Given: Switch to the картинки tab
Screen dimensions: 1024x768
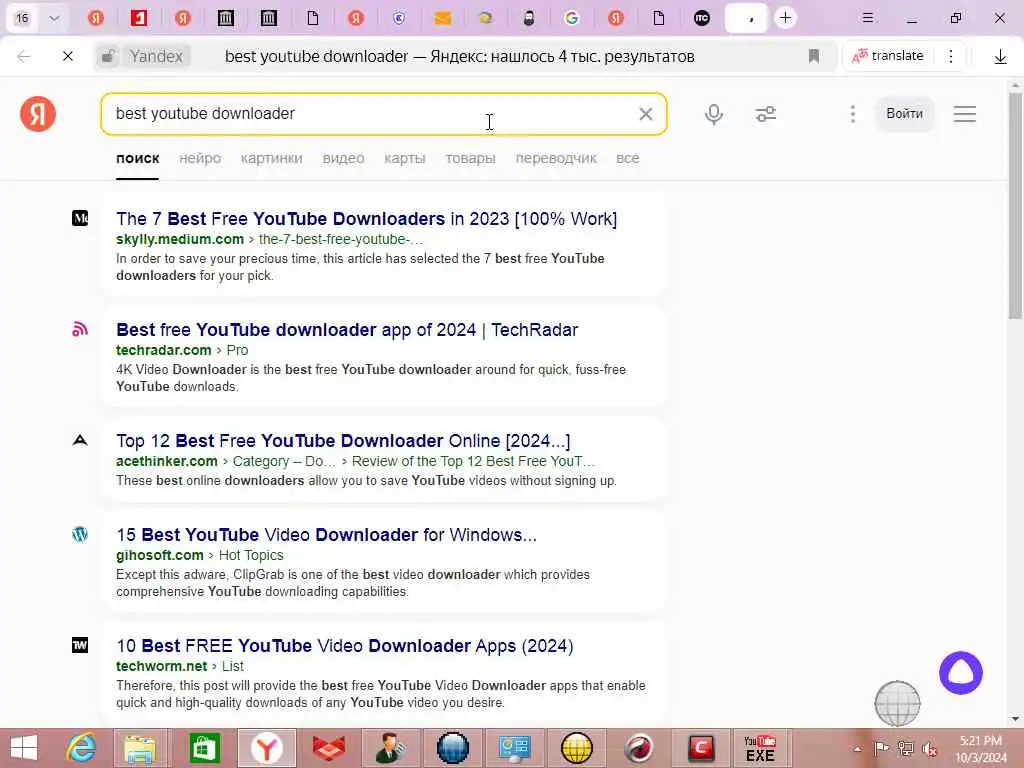Looking at the screenshot, I should pos(271,158).
